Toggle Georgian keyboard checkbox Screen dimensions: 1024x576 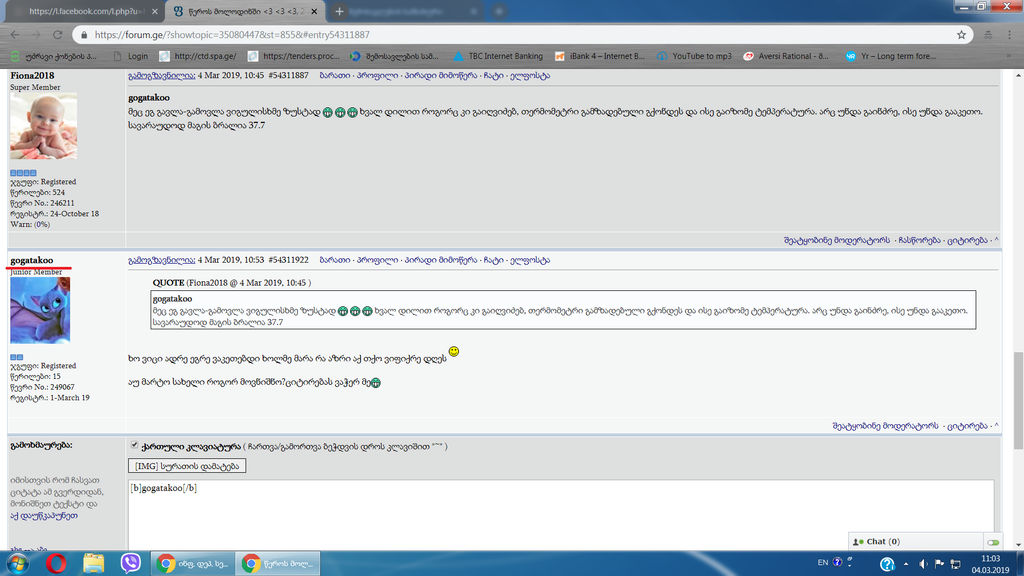click(135, 445)
